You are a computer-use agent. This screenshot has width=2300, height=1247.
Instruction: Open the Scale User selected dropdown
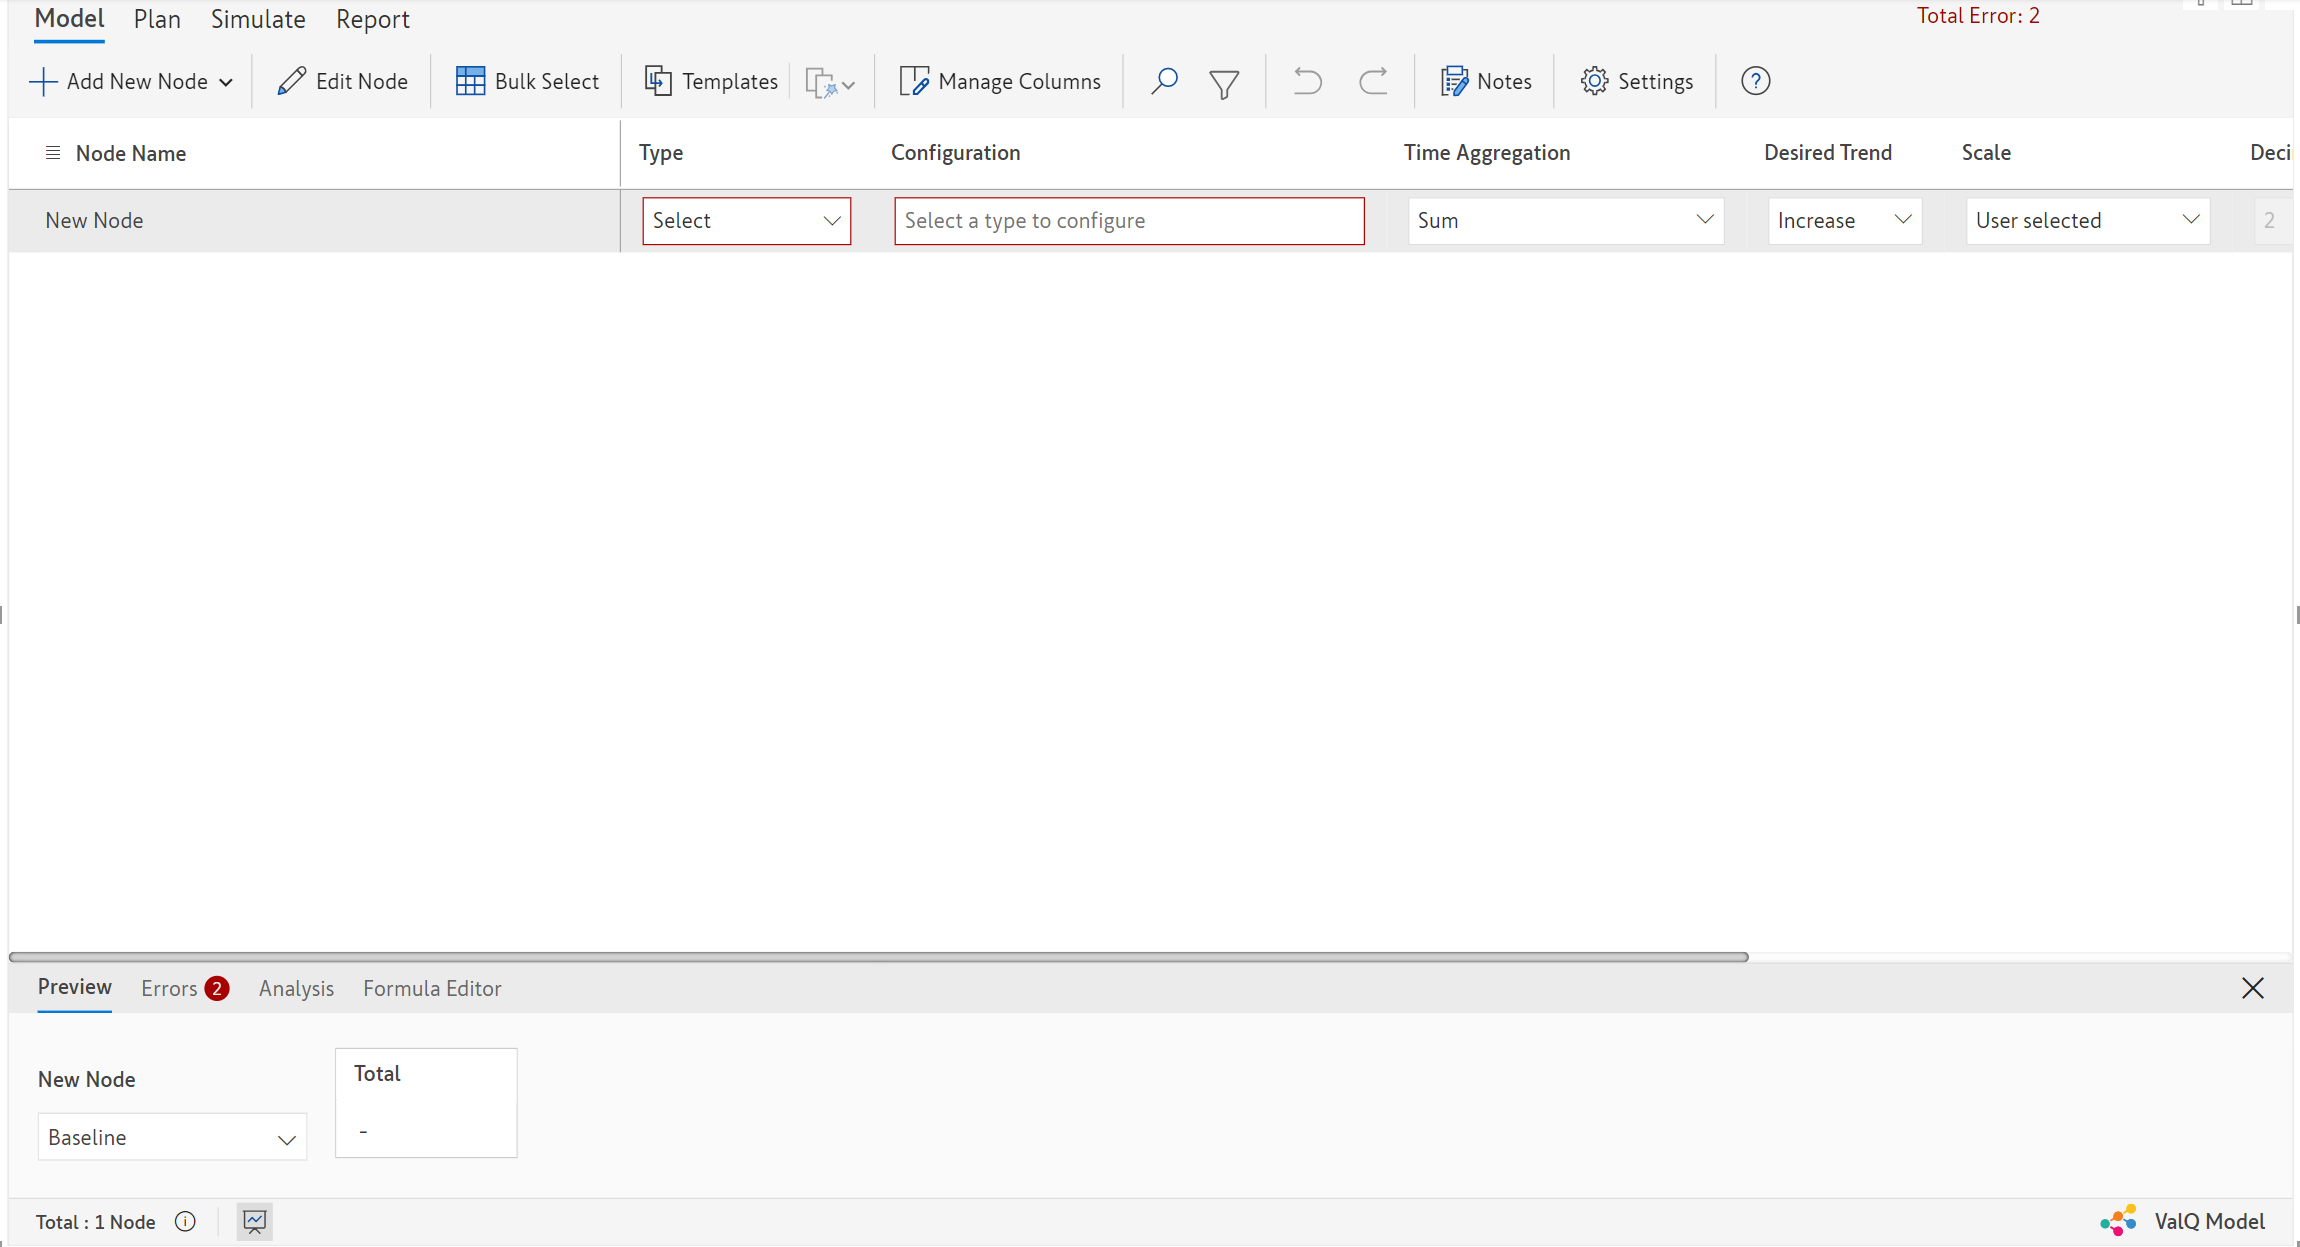2087,221
